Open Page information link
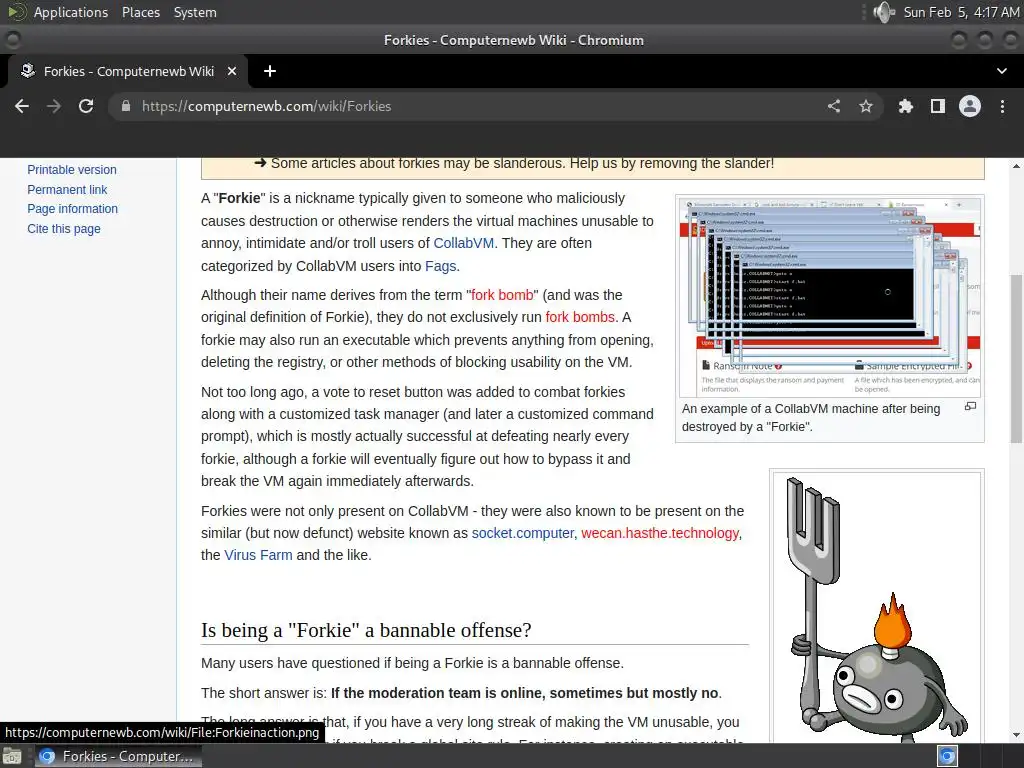The image size is (1024, 768). coord(72,209)
